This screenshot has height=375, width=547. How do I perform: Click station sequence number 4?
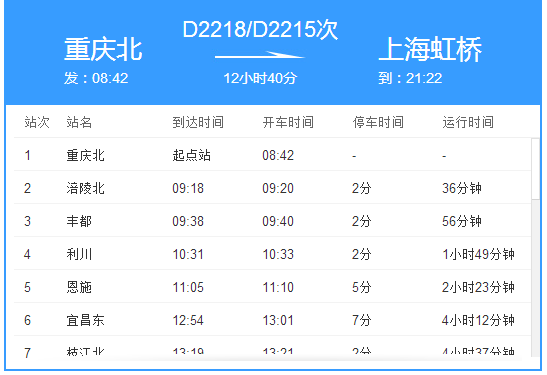click(28, 254)
